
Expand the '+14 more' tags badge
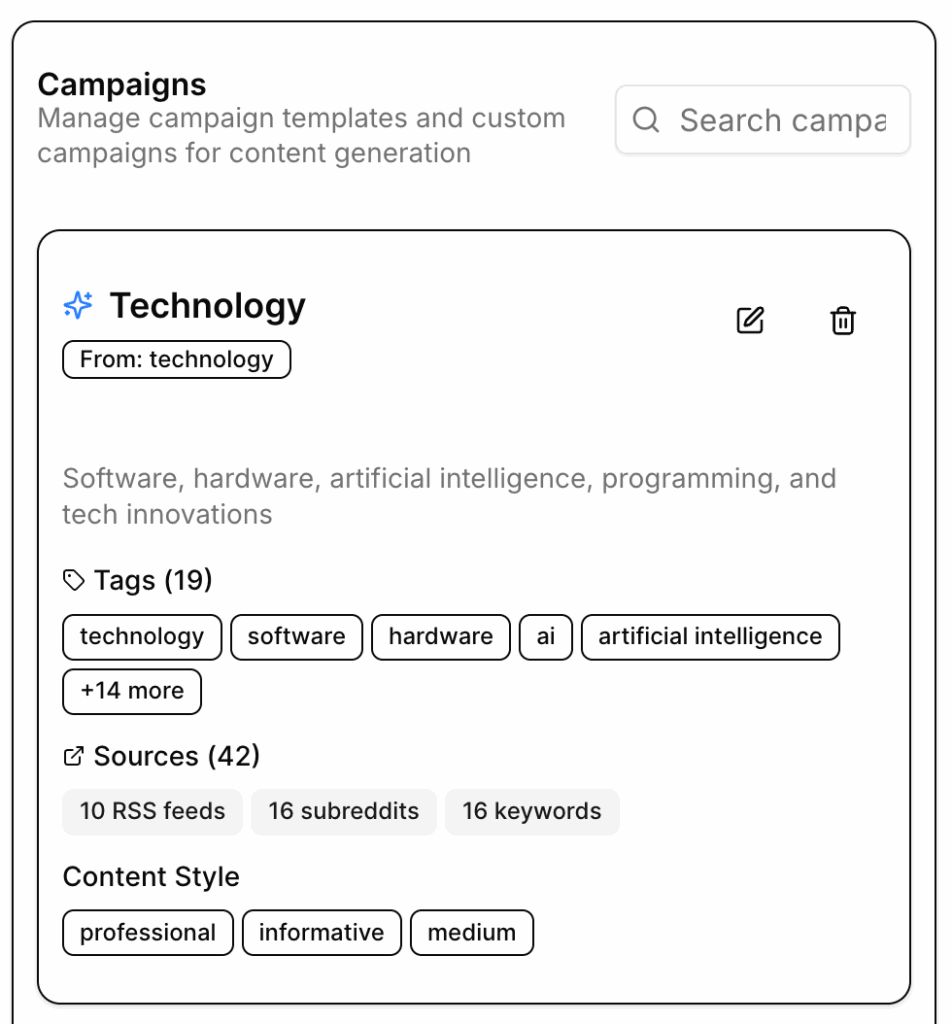[x=132, y=691]
